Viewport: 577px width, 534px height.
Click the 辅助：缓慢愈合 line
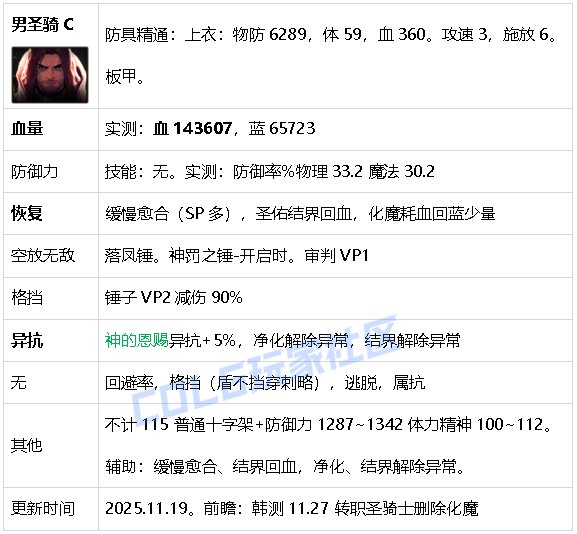click(284, 467)
